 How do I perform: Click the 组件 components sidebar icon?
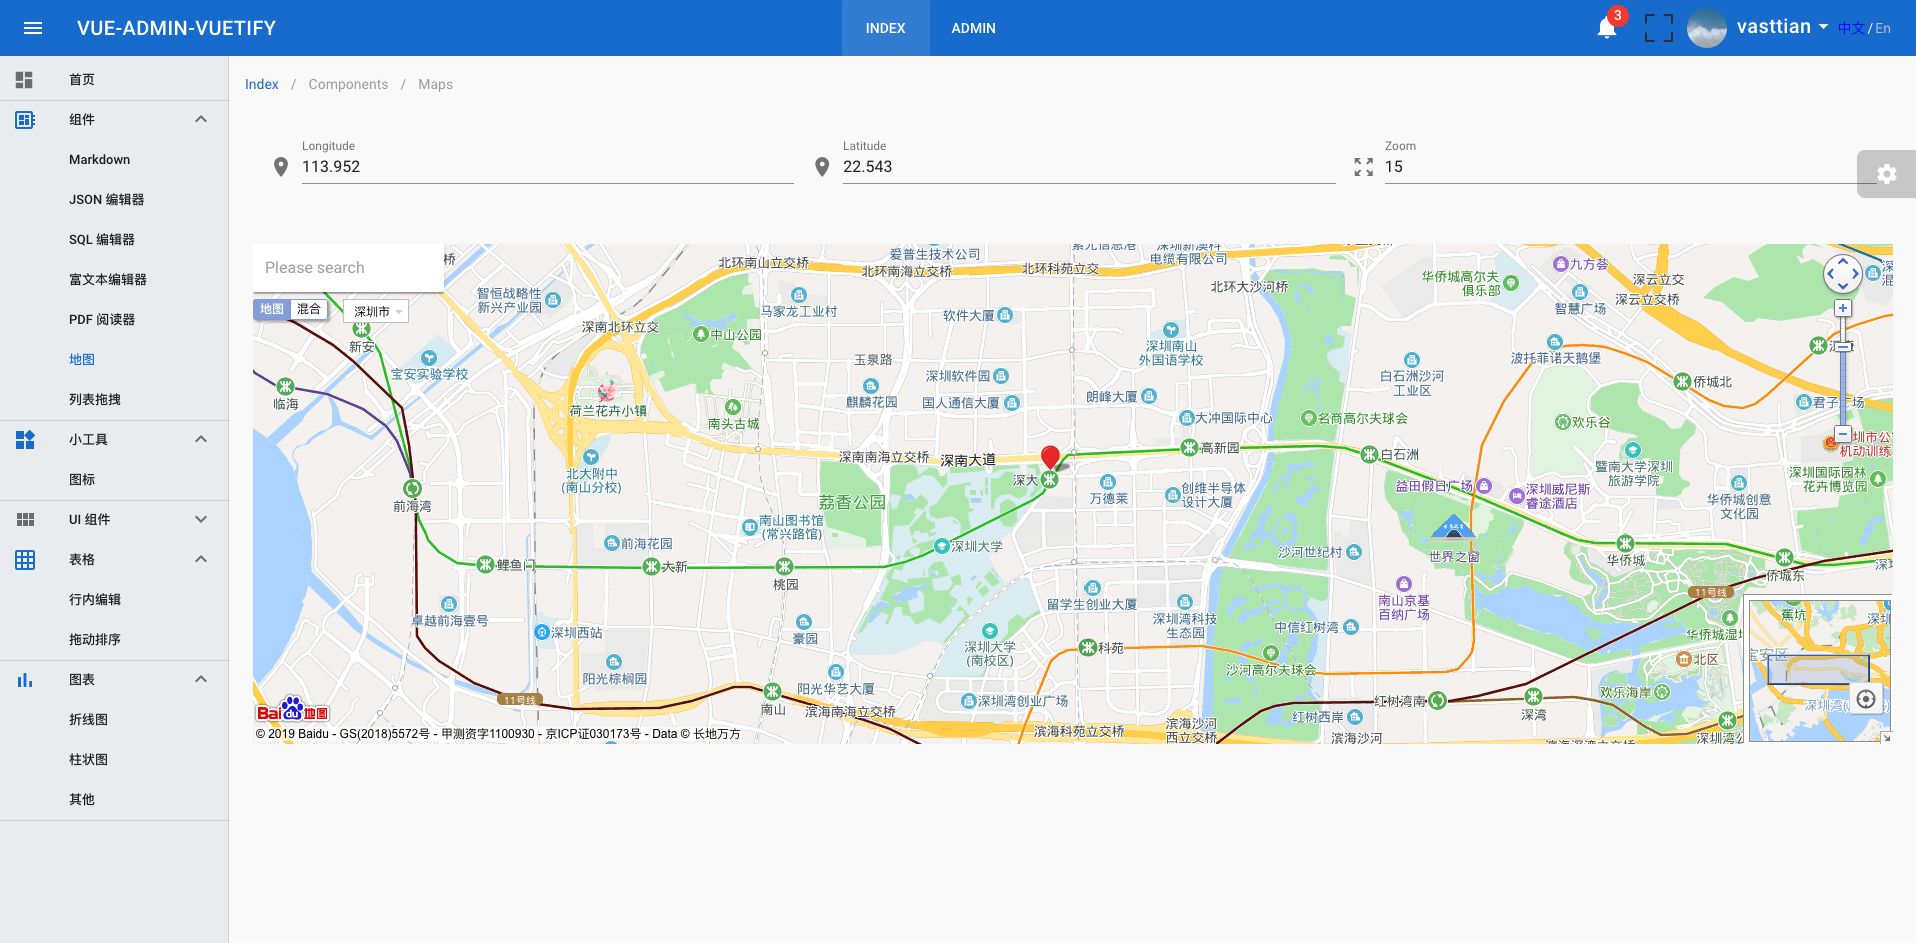click(25, 120)
